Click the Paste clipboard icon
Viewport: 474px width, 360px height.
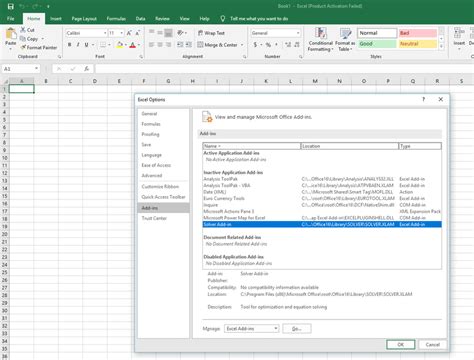point(11,34)
